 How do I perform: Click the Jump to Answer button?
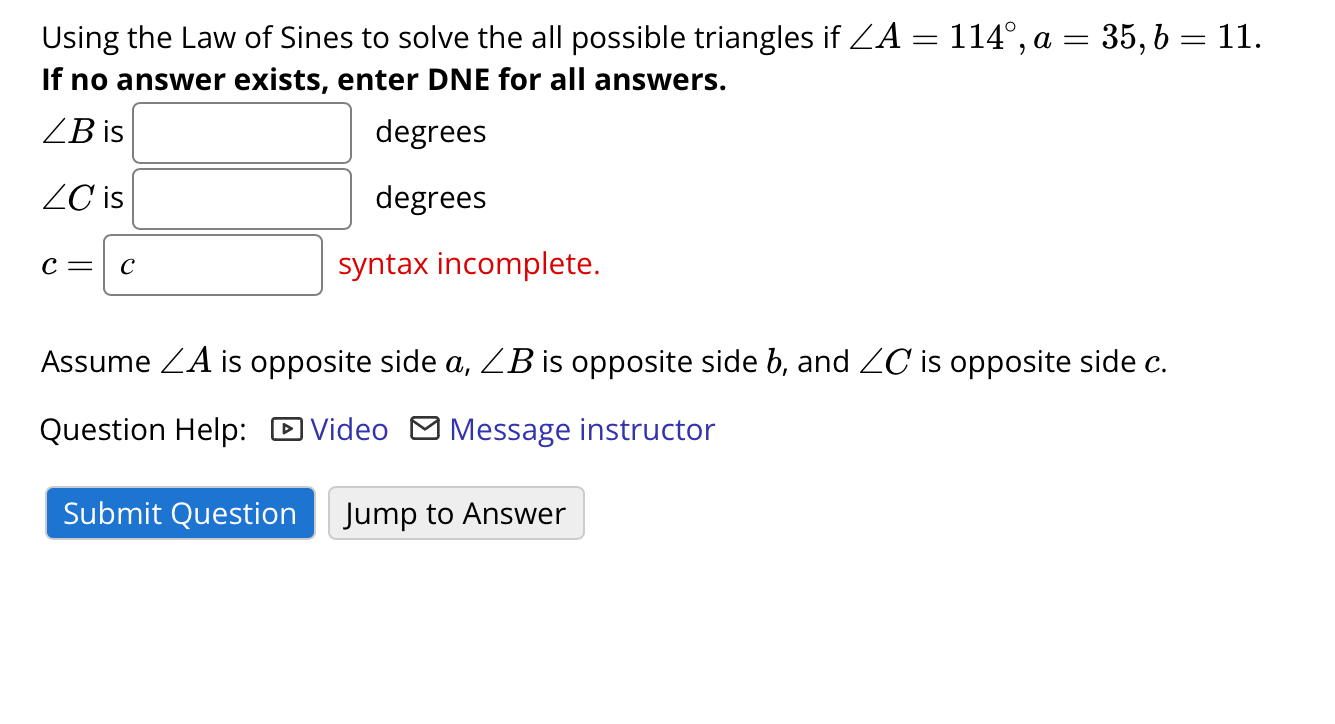(x=456, y=513)
